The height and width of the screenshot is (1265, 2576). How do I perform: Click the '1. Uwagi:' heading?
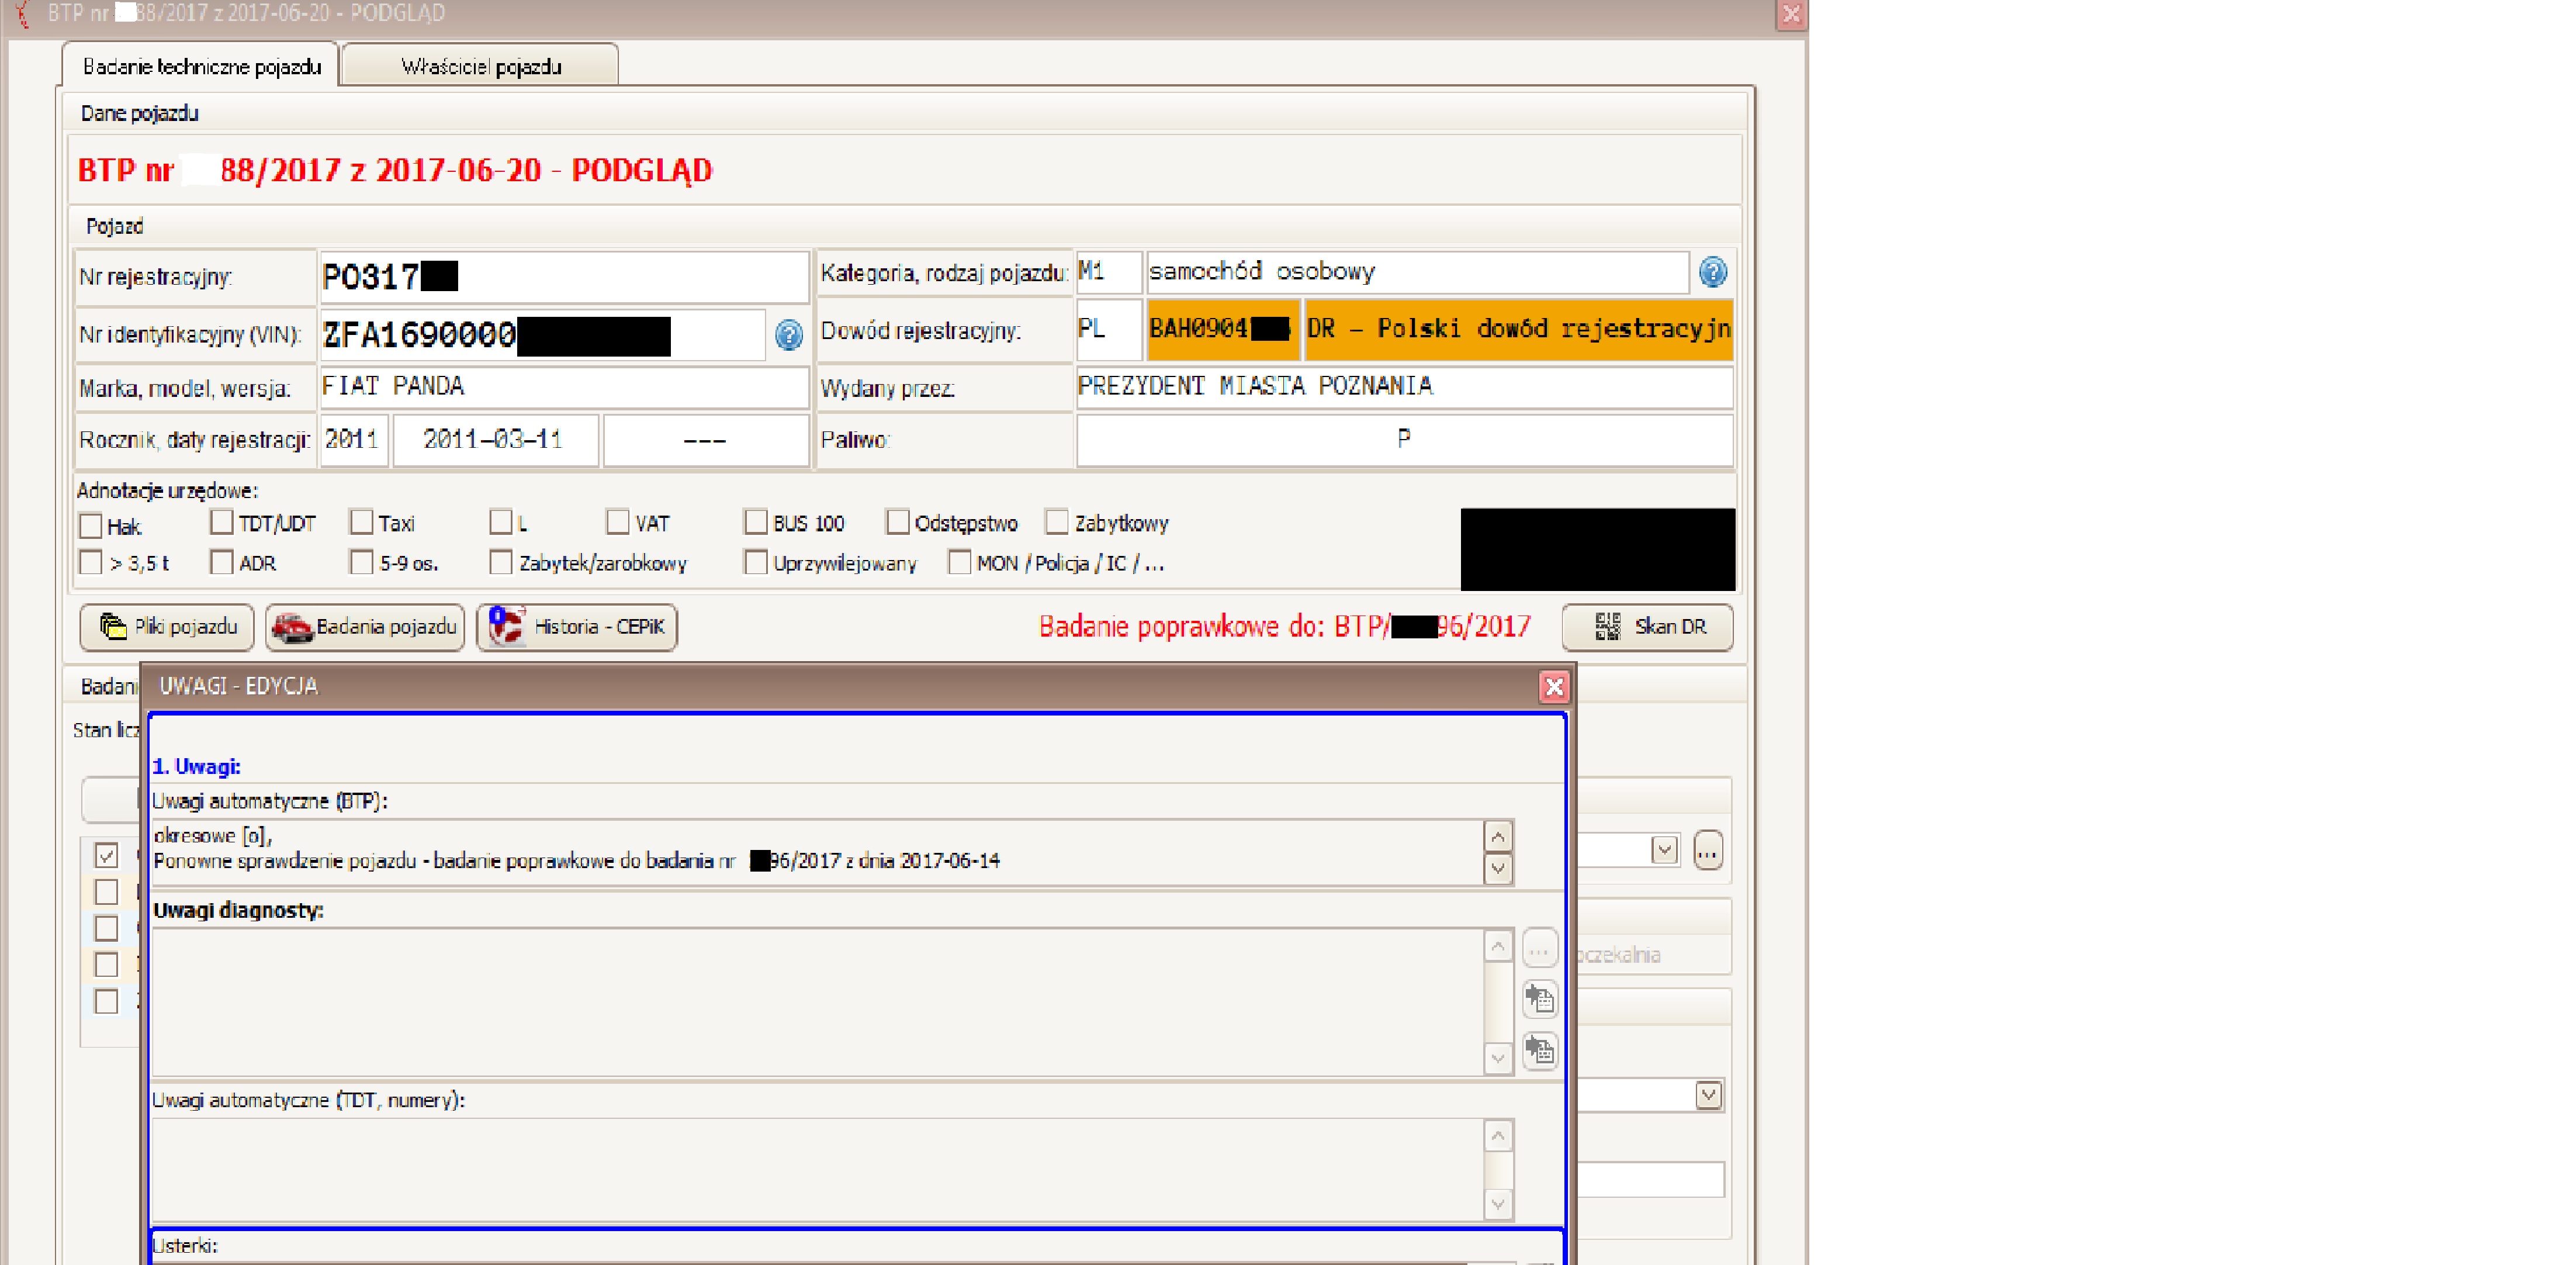click(196, 767)
